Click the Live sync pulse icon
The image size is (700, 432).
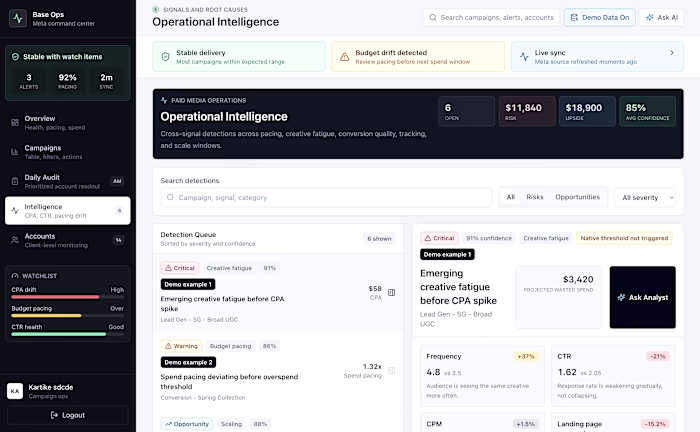(524, 57)
